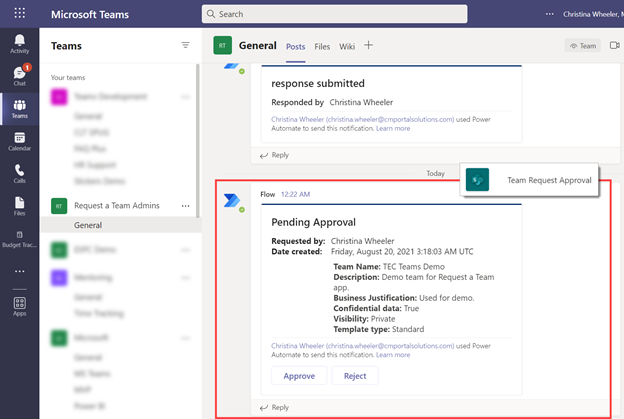Click into the Search box

(335, 14)
